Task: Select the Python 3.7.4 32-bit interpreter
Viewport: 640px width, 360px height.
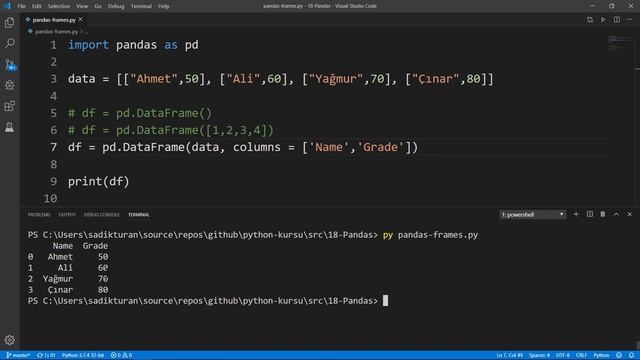Action: (x=83, y=355)
